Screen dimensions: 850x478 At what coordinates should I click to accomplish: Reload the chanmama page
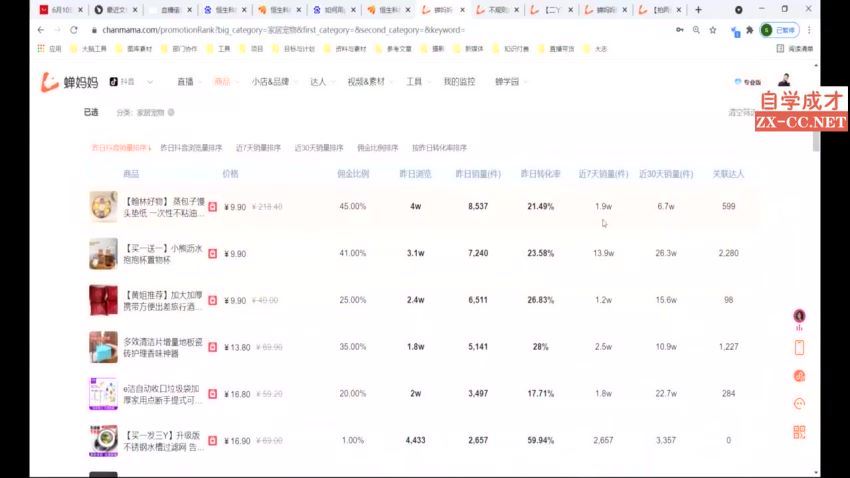pyautogui.click(x=74, y=30)
